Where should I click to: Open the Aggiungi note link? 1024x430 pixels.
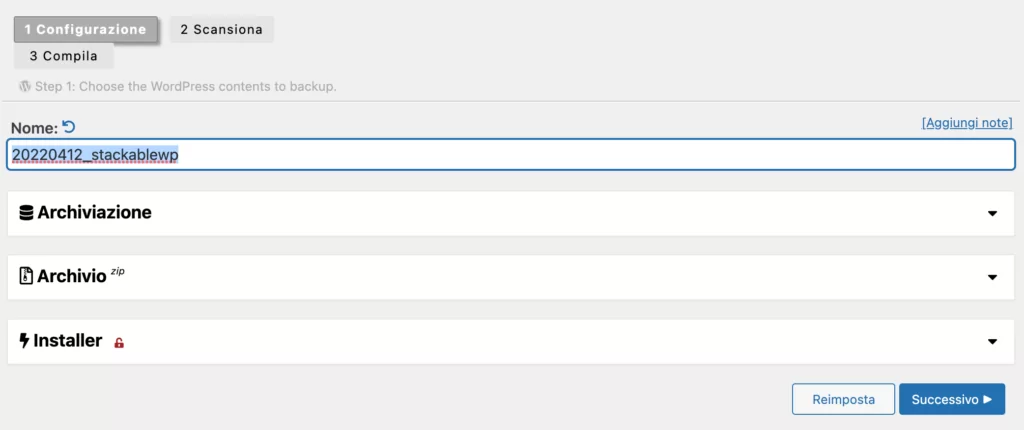pos(967,122)
